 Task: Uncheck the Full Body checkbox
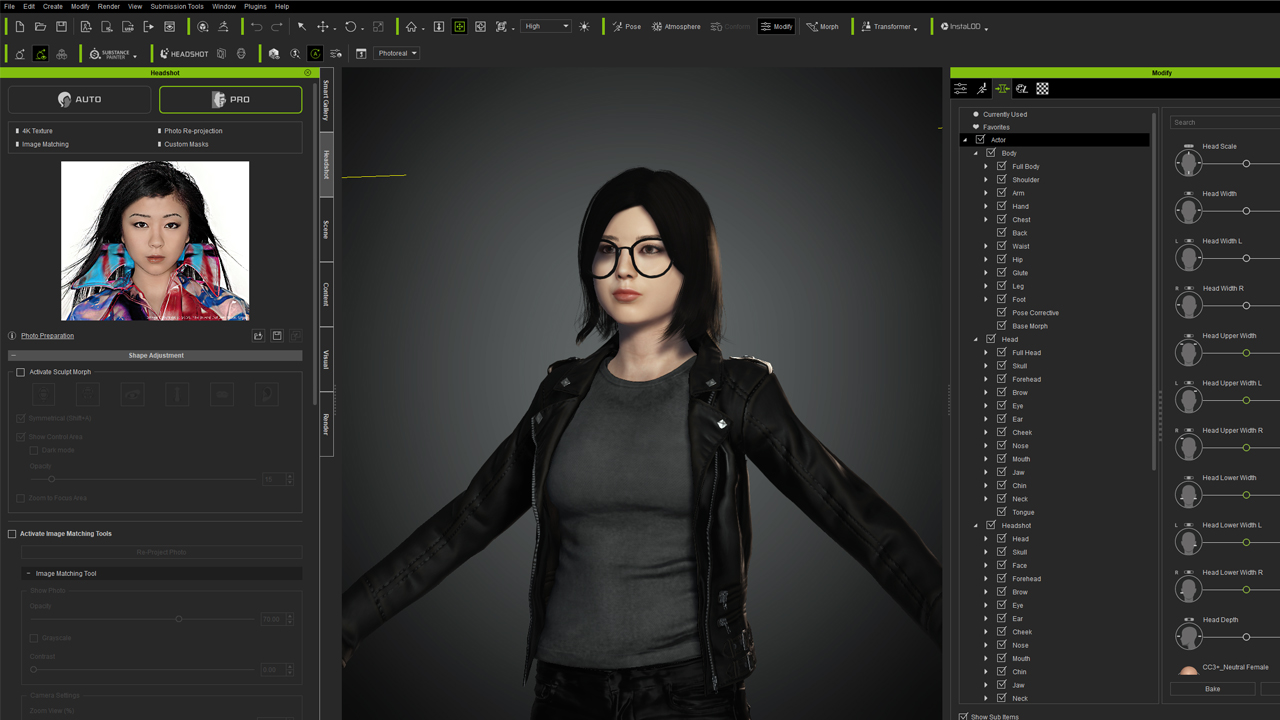point(1001,167)
